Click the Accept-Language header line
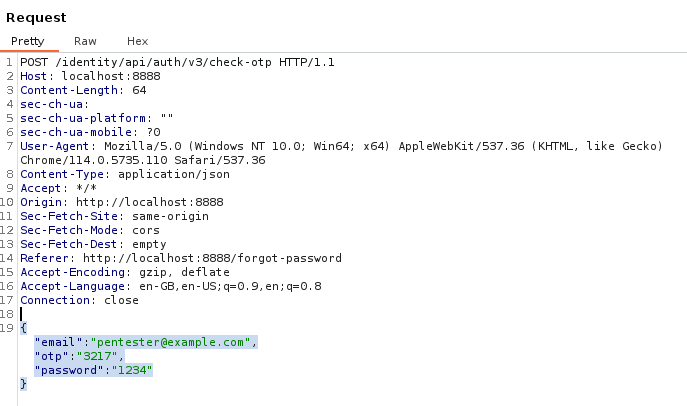 [x=170, y=286]
